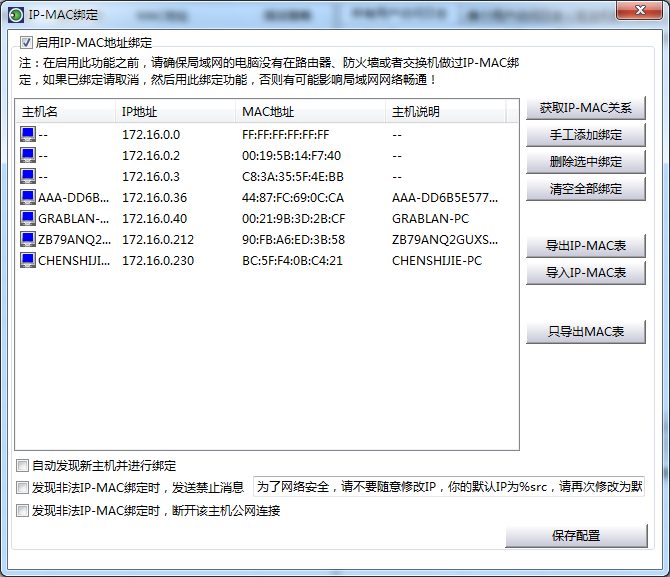Click the warning message text field

point(449,487)
